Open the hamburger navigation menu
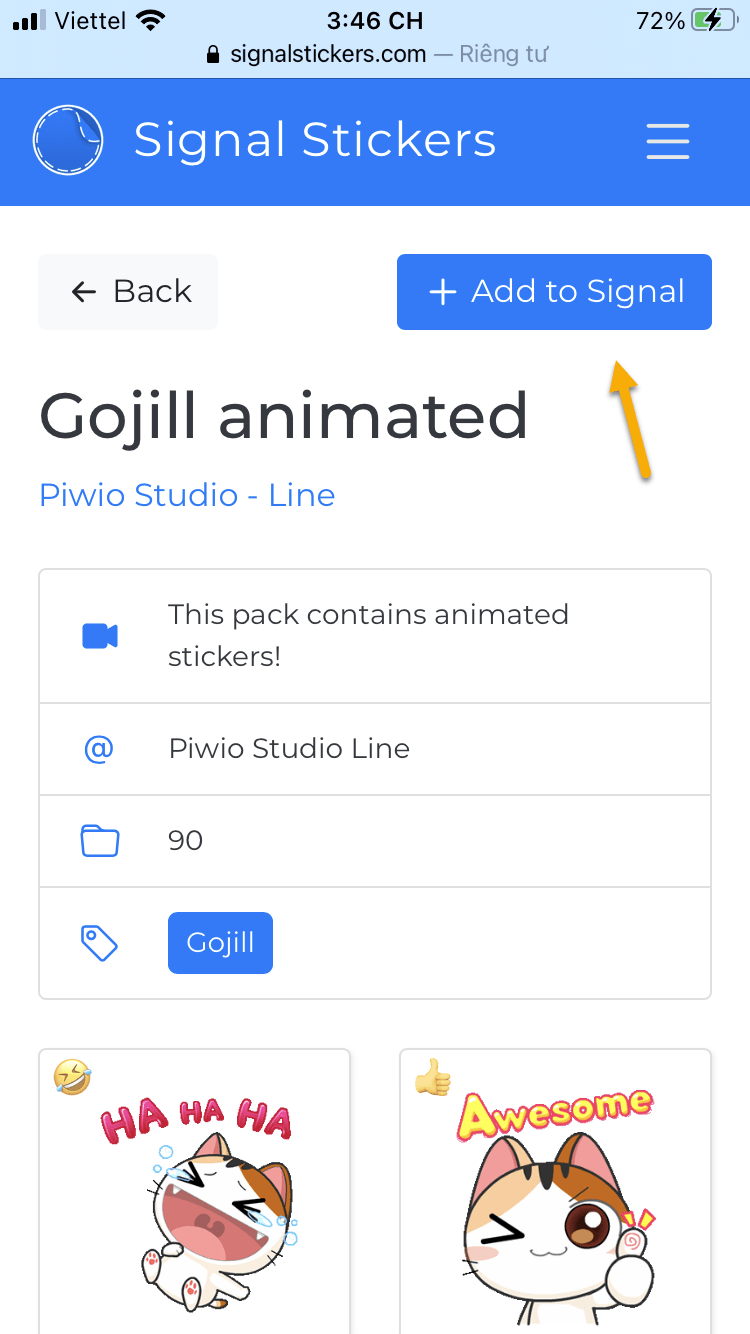Screen dimensions: 750x1334 point(667,141)
